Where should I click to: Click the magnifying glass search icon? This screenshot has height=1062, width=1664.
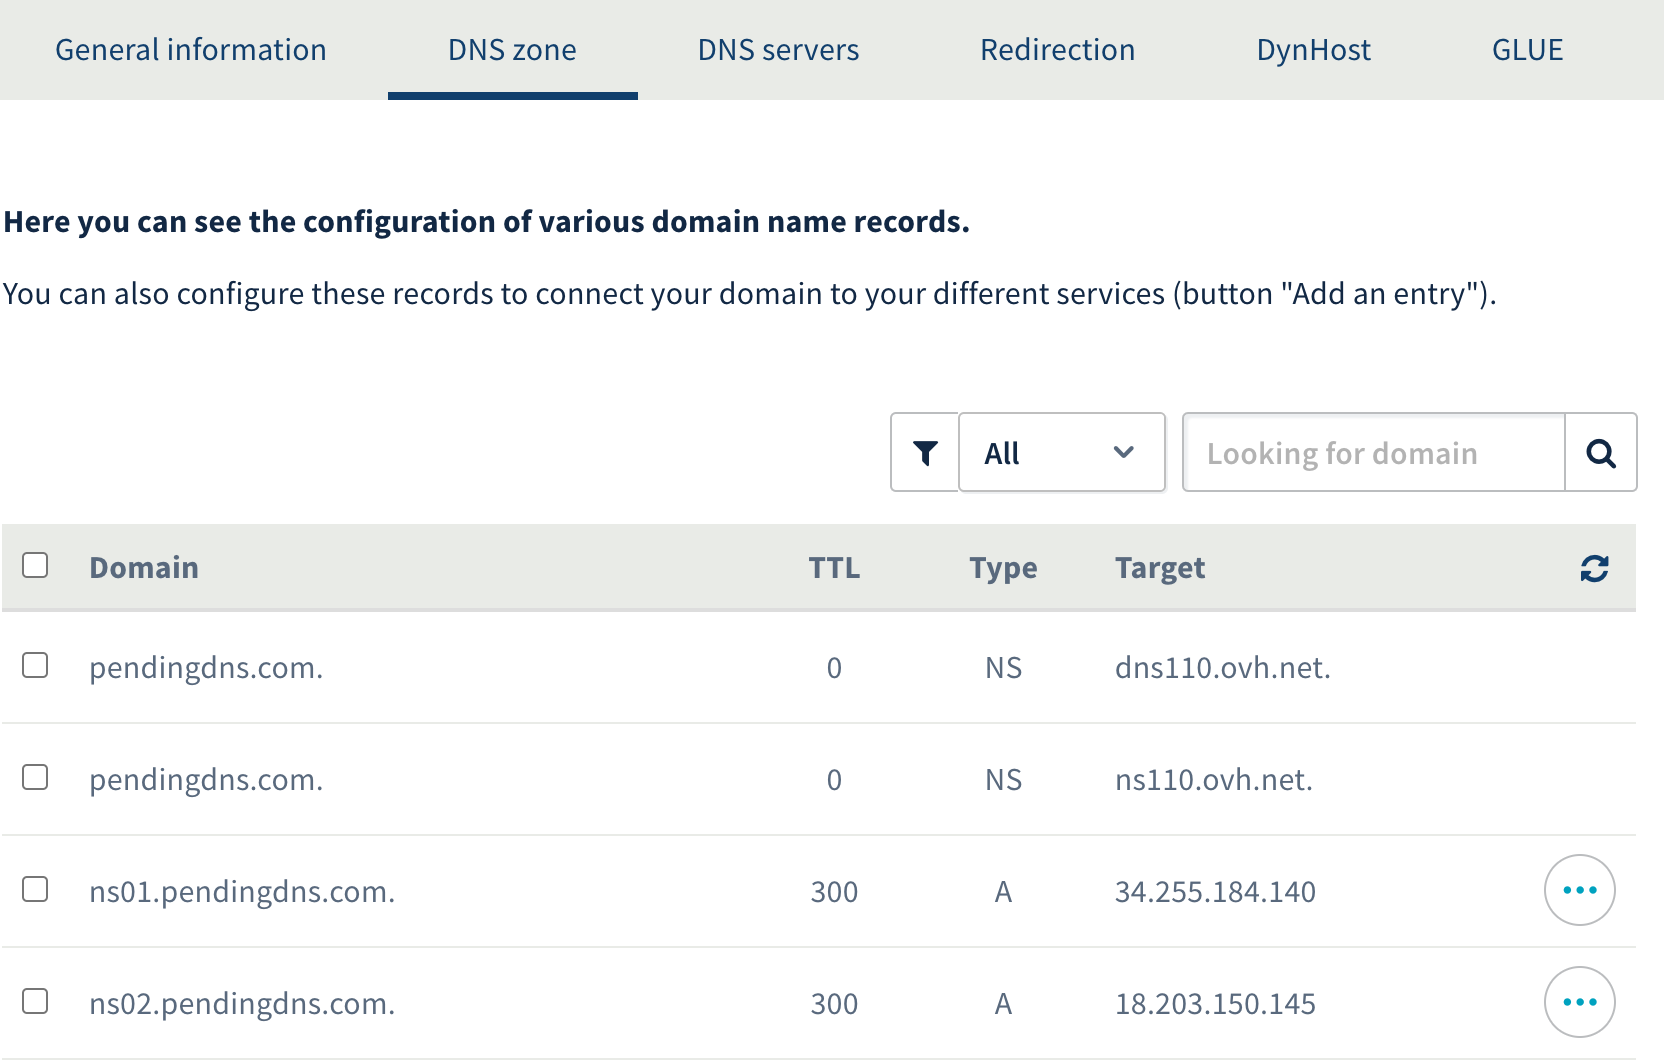(1601, 452)
